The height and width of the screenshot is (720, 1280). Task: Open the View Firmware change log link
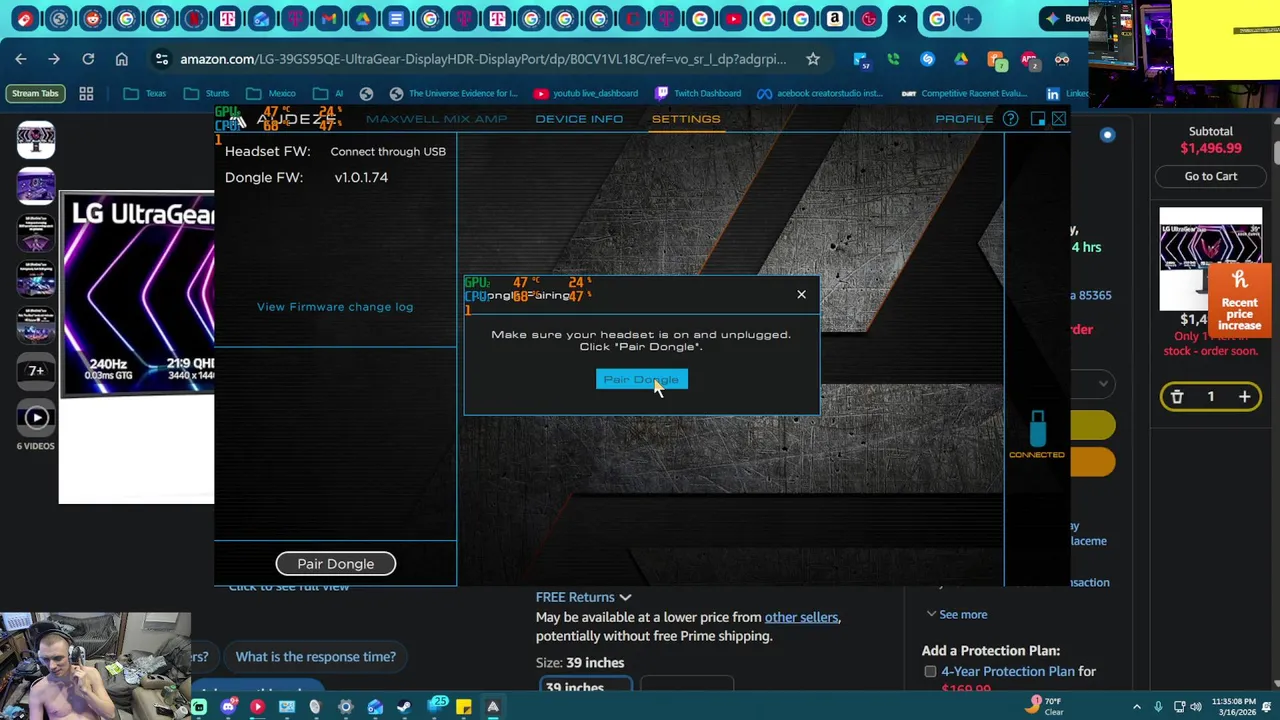(x=335, y=307)
